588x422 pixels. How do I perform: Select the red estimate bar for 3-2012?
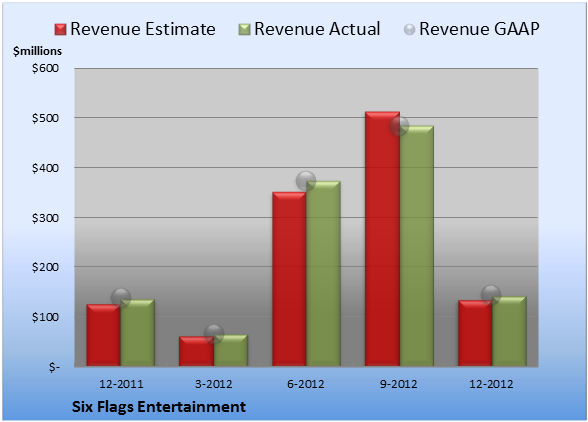click(x=196, y=351)
